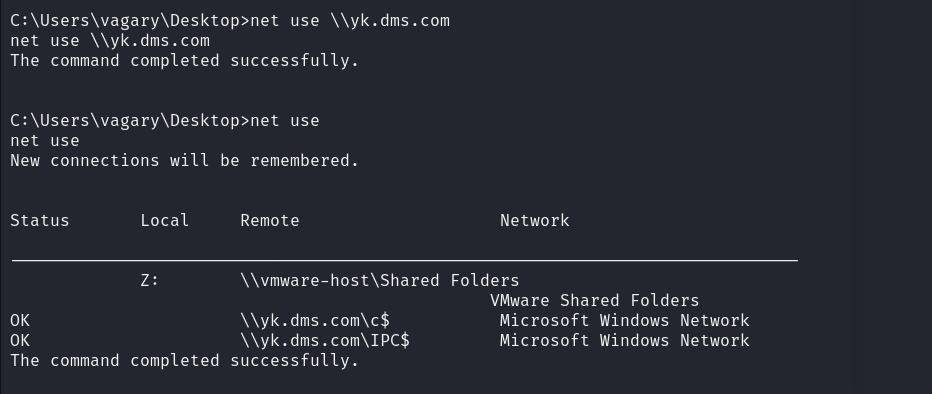Click the "\\vmware-host\Shared Folders" path
Viewport: 932px width, 394px height.
(380, 280)
